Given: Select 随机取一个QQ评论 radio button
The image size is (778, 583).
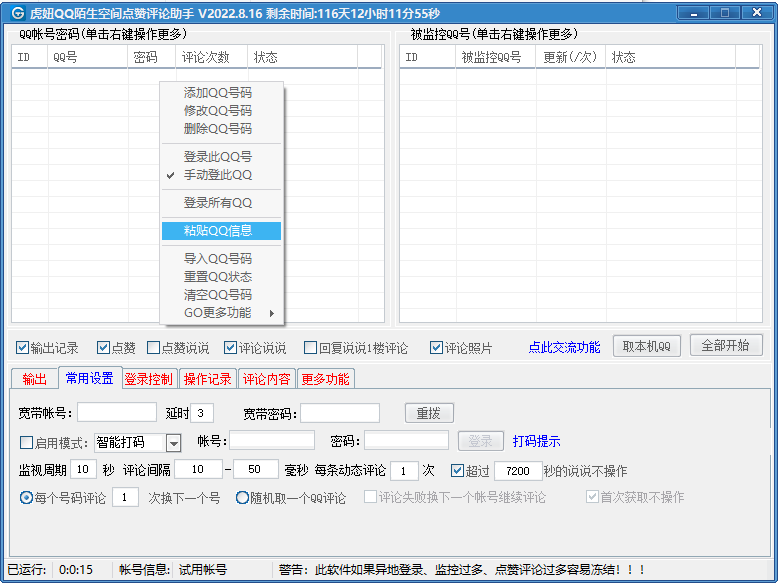Looking at the screenshot, I should coord(242,497).
